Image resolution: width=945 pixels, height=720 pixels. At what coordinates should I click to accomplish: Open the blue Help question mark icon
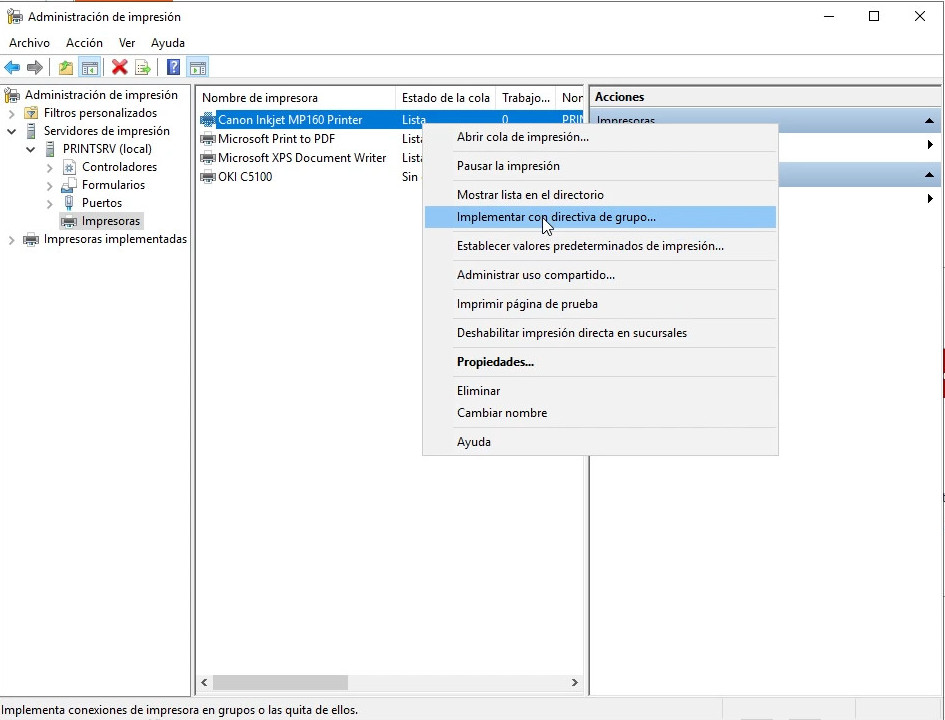(x=174, y=68)
